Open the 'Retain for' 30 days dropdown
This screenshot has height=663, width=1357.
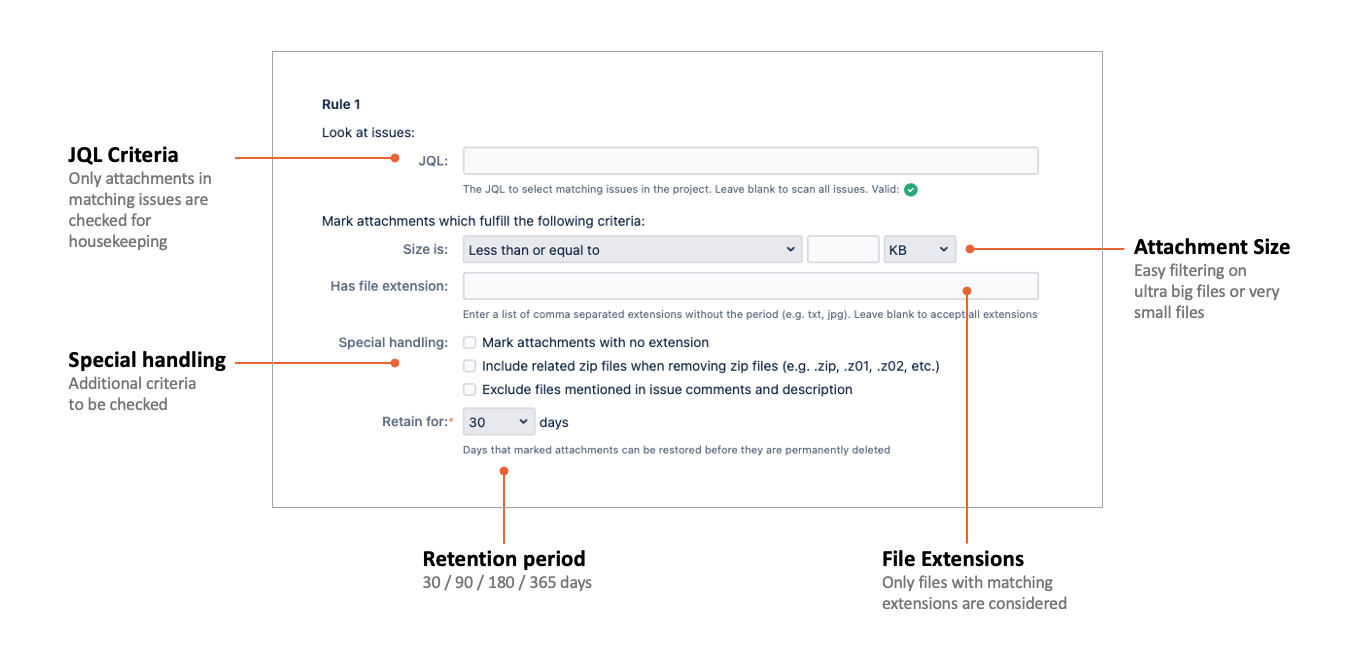(x=499, y=422)
